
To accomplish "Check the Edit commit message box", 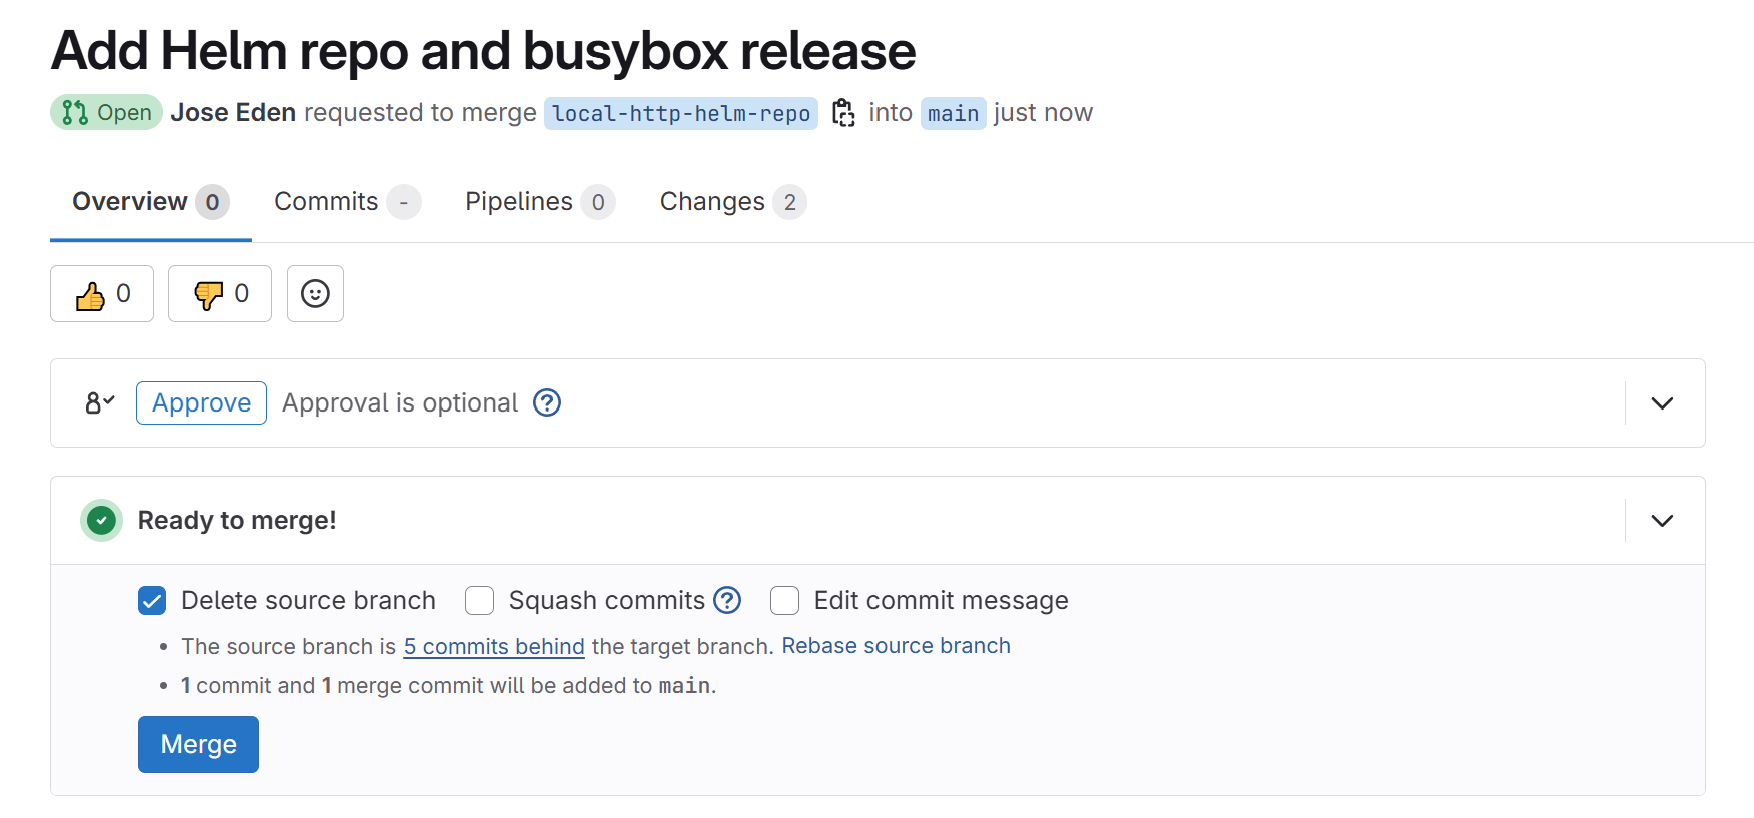I will coord(785,600).
